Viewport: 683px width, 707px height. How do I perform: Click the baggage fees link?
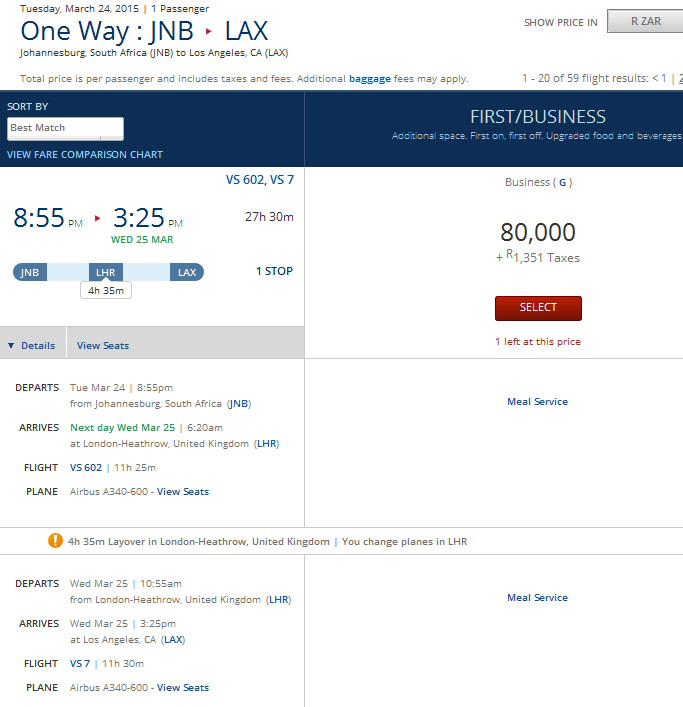pos(369,78)
